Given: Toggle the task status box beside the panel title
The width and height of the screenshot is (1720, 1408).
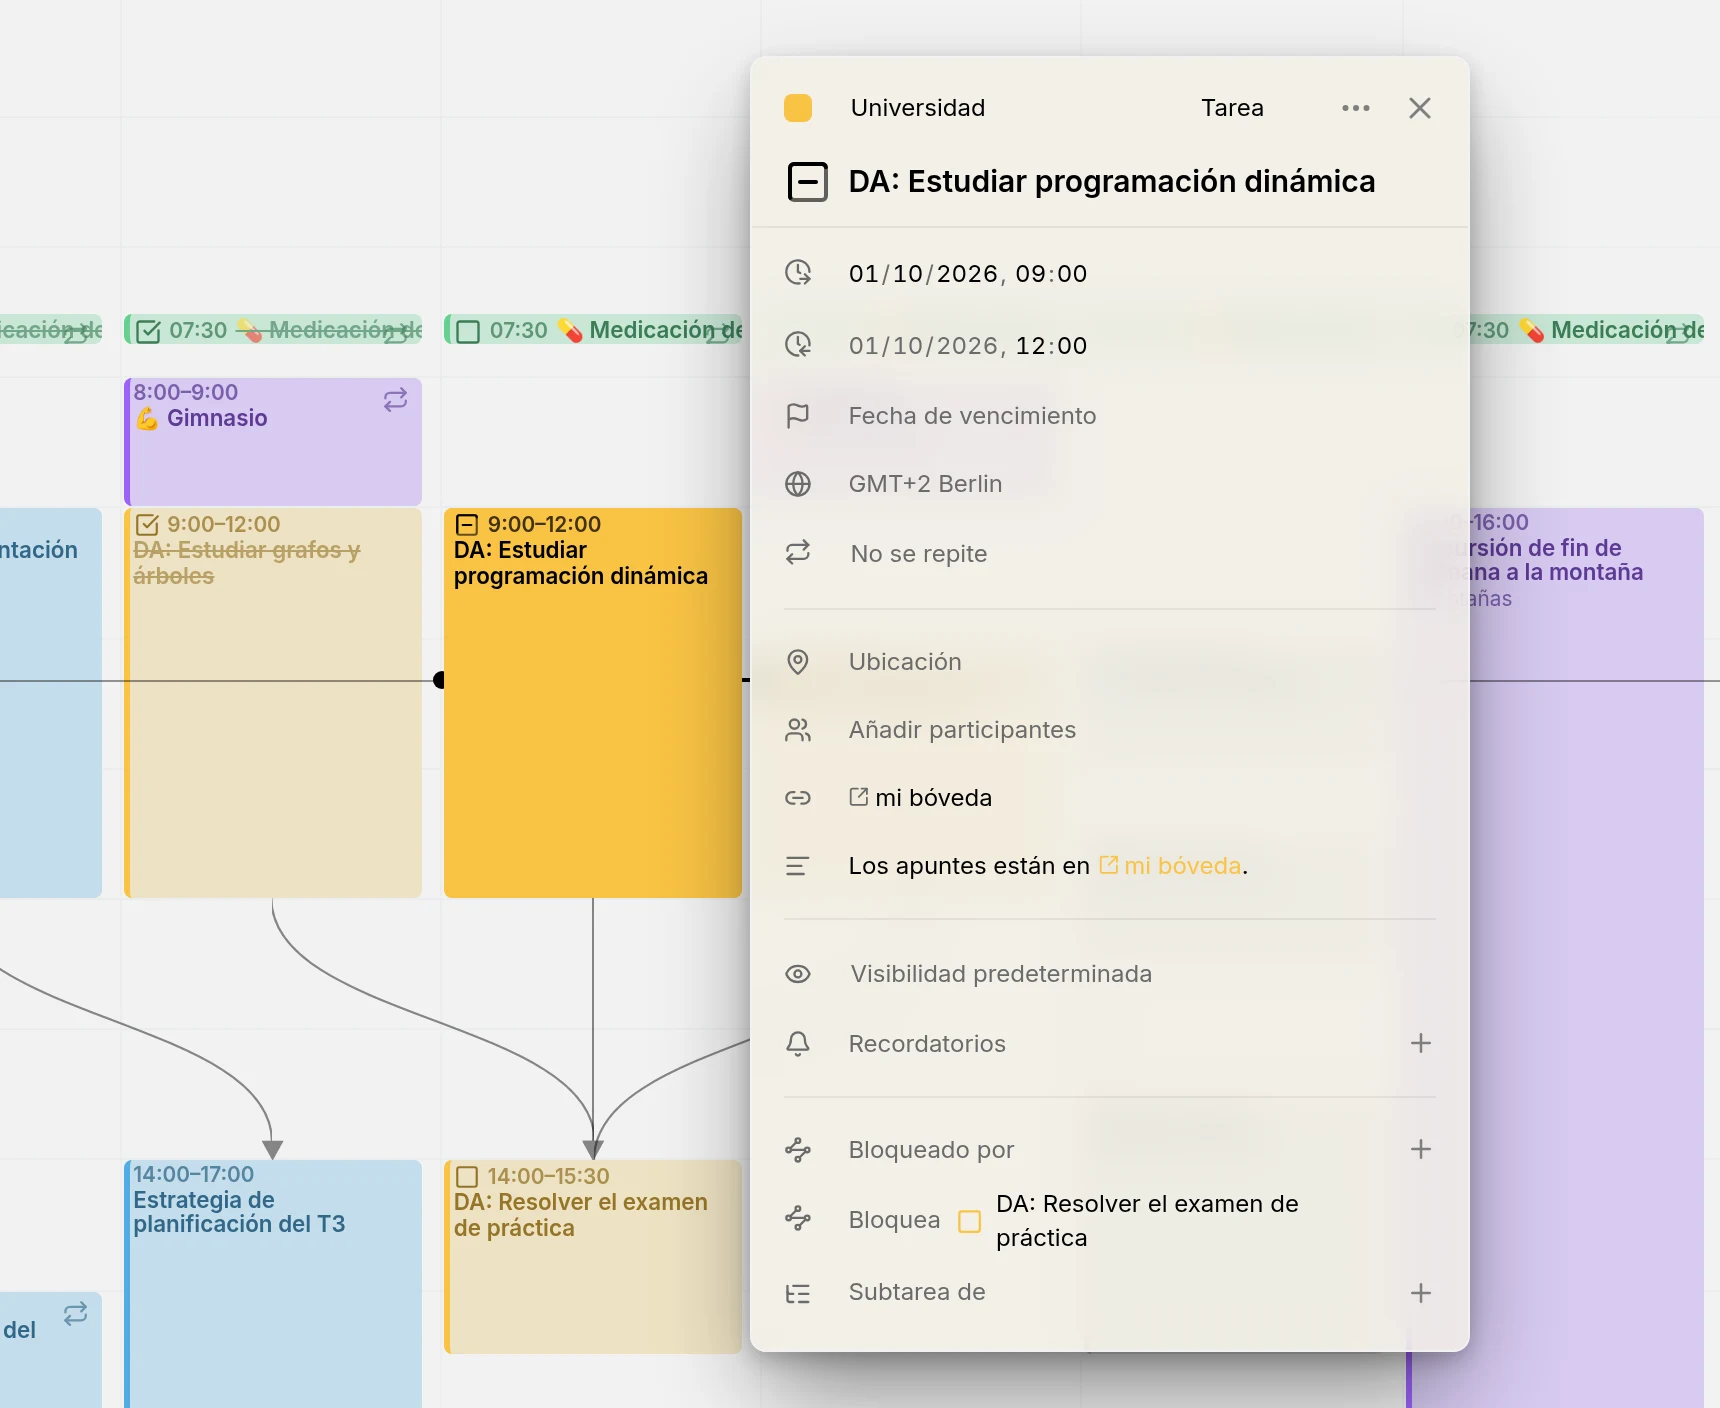Looking at the screenshot, I should click(x=808, y=182).
